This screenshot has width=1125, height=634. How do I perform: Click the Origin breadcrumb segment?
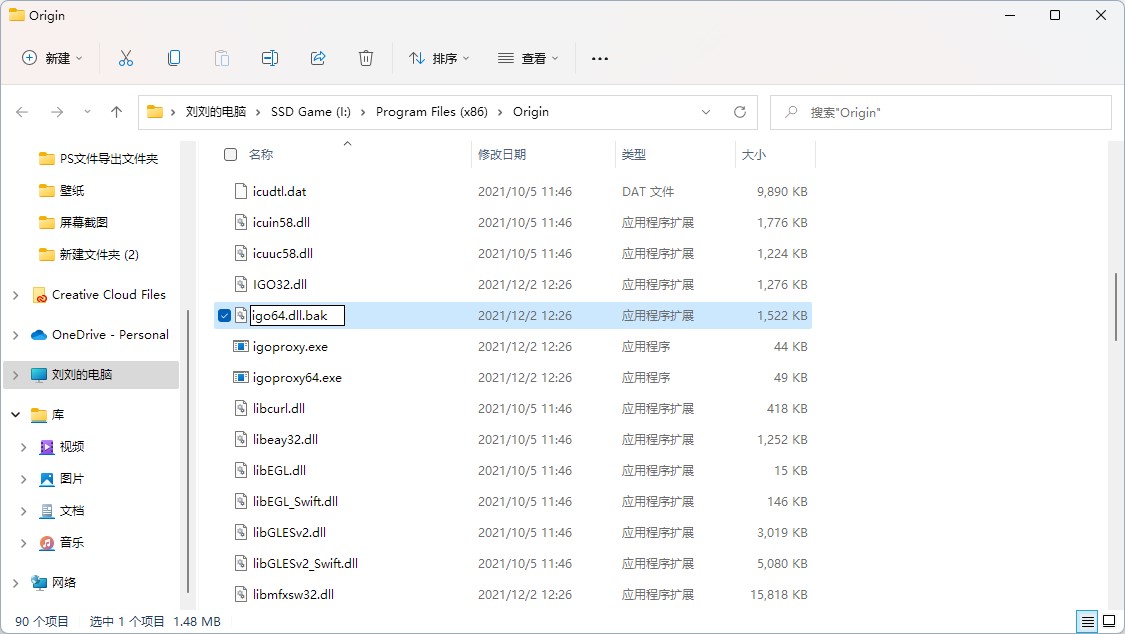(530, 112)
